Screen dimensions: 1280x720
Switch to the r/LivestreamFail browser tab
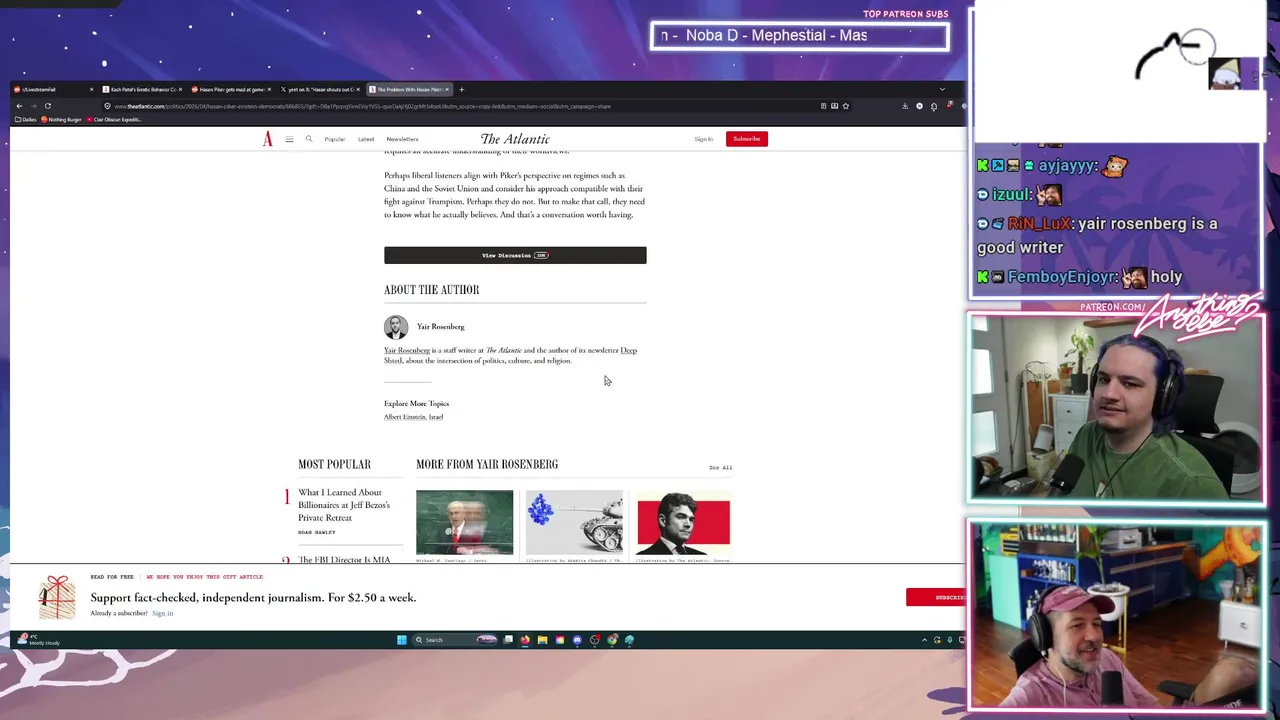pos(52,89)
